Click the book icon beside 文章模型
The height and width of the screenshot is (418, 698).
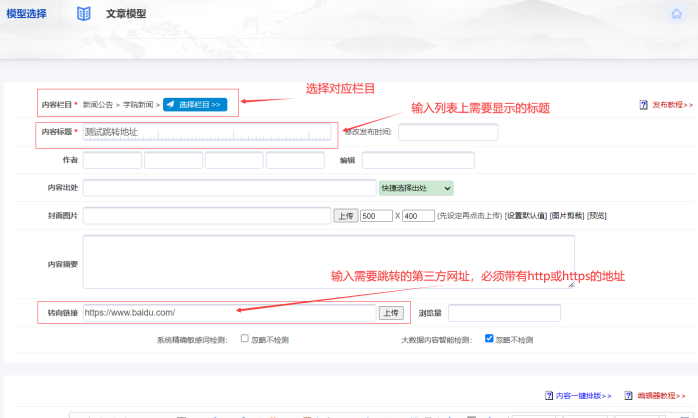click(x=84, y=14)
